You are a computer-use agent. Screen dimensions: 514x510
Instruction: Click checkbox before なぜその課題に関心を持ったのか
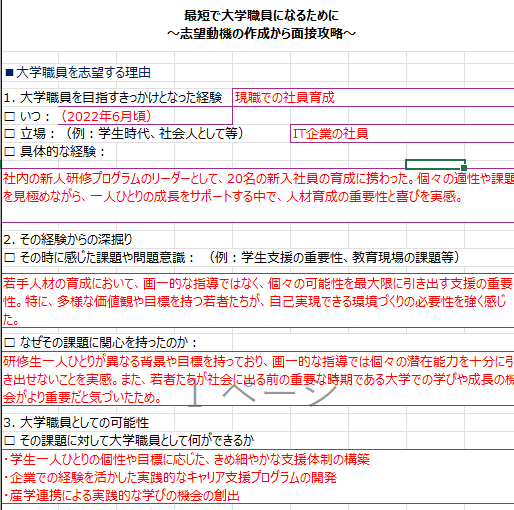click(10, 342)
